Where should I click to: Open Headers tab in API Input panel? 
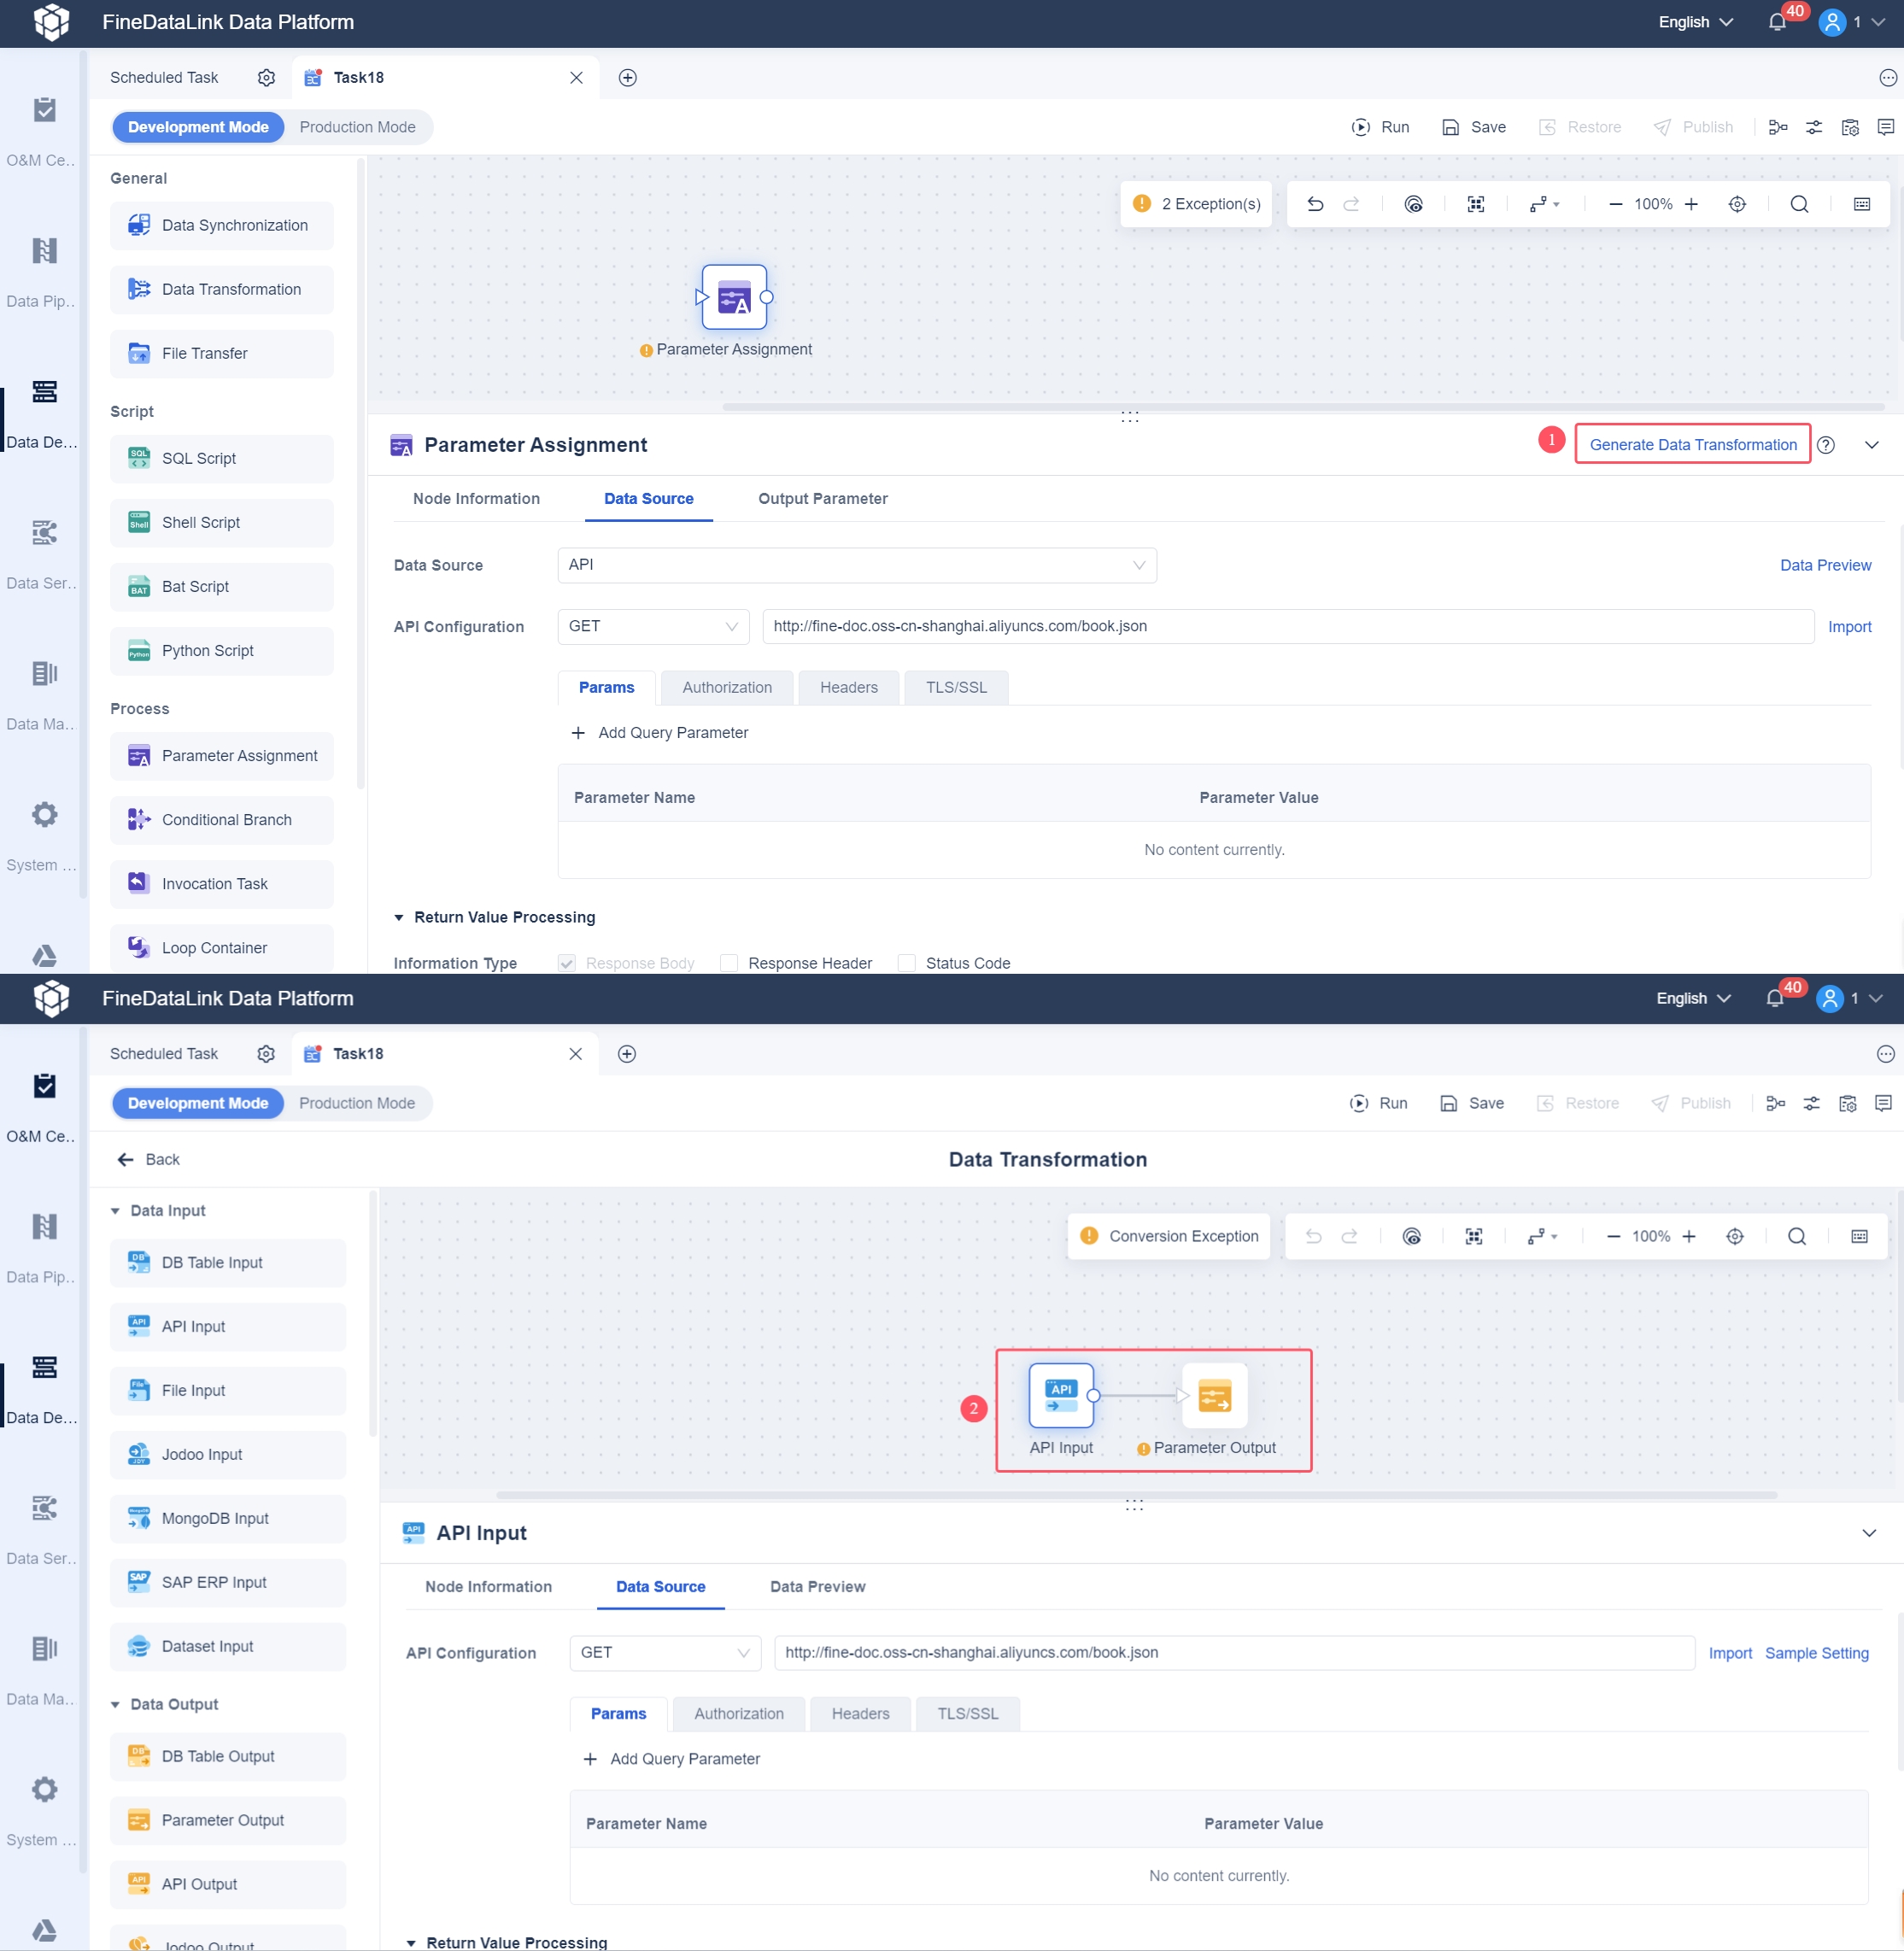click(860, 1713)
